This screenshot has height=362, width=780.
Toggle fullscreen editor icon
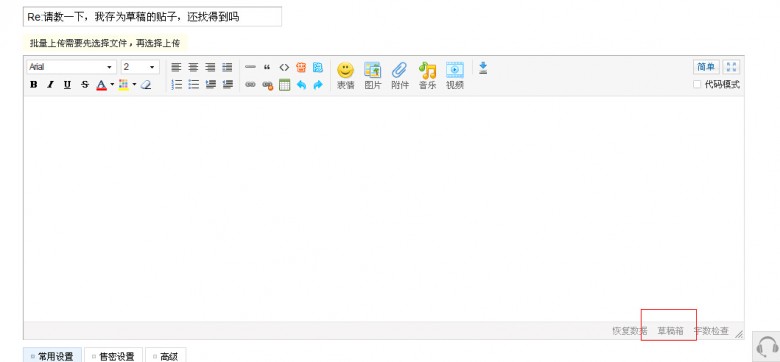(x=731, y=67)
